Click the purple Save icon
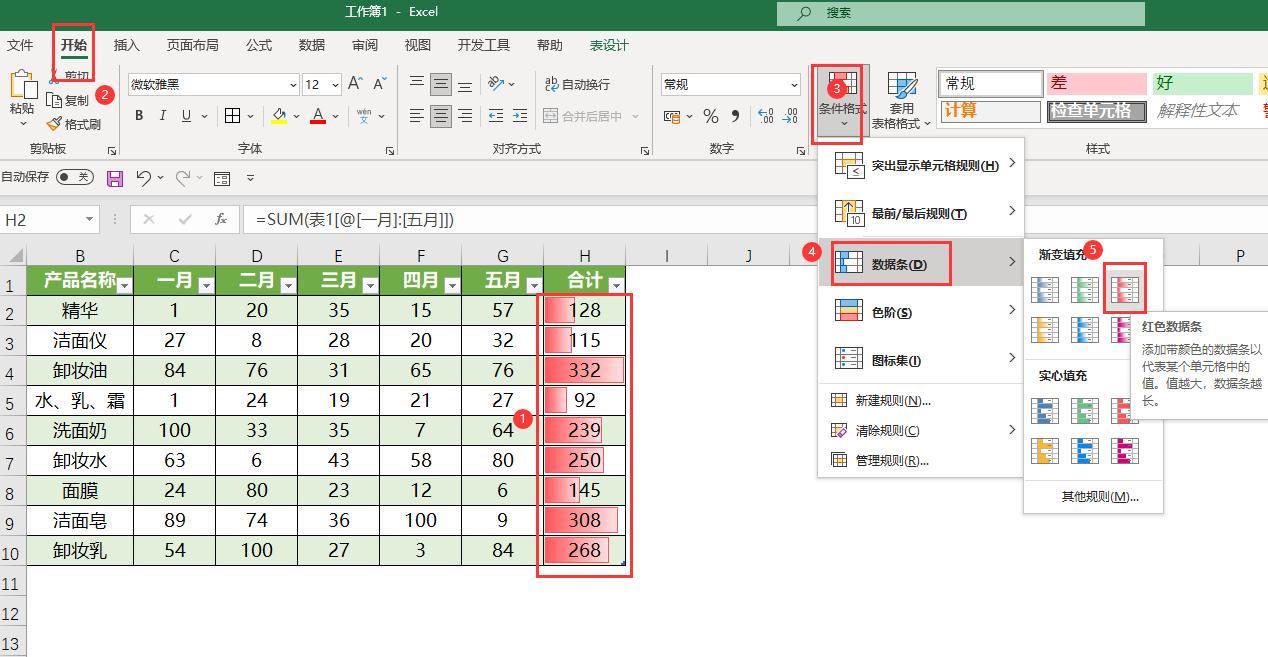Viewport: 1268px width, 657px height. pyautogui.click(x=115, y=178)
